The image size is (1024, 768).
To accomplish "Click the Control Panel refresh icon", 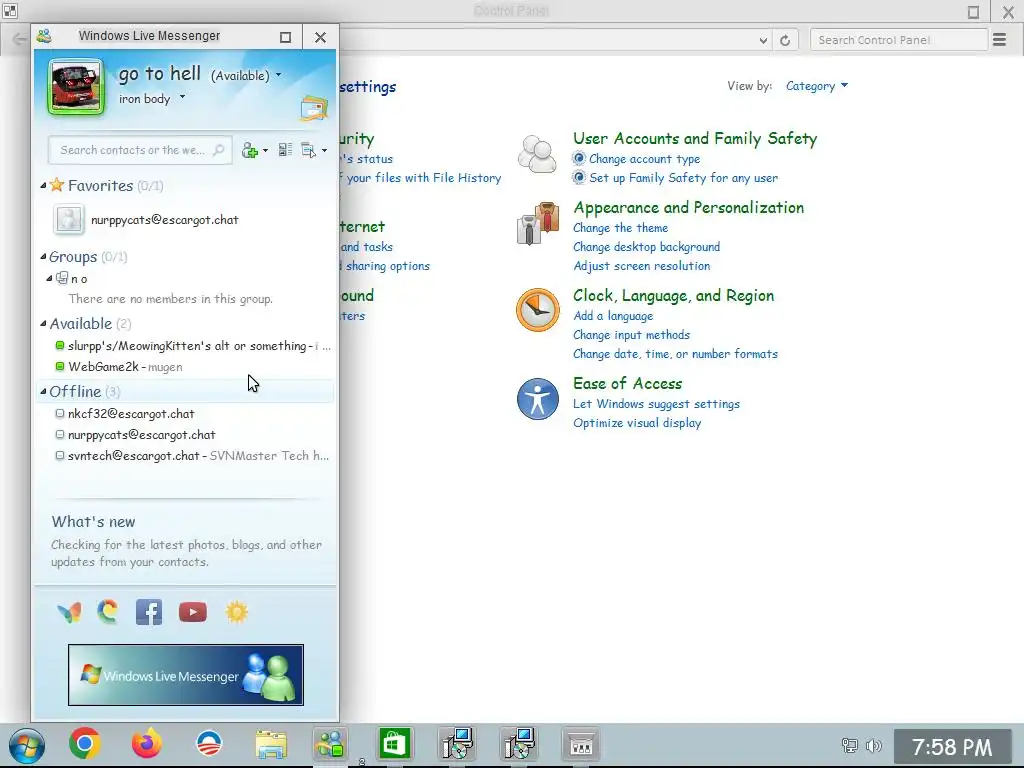I will tap(785, 40).
